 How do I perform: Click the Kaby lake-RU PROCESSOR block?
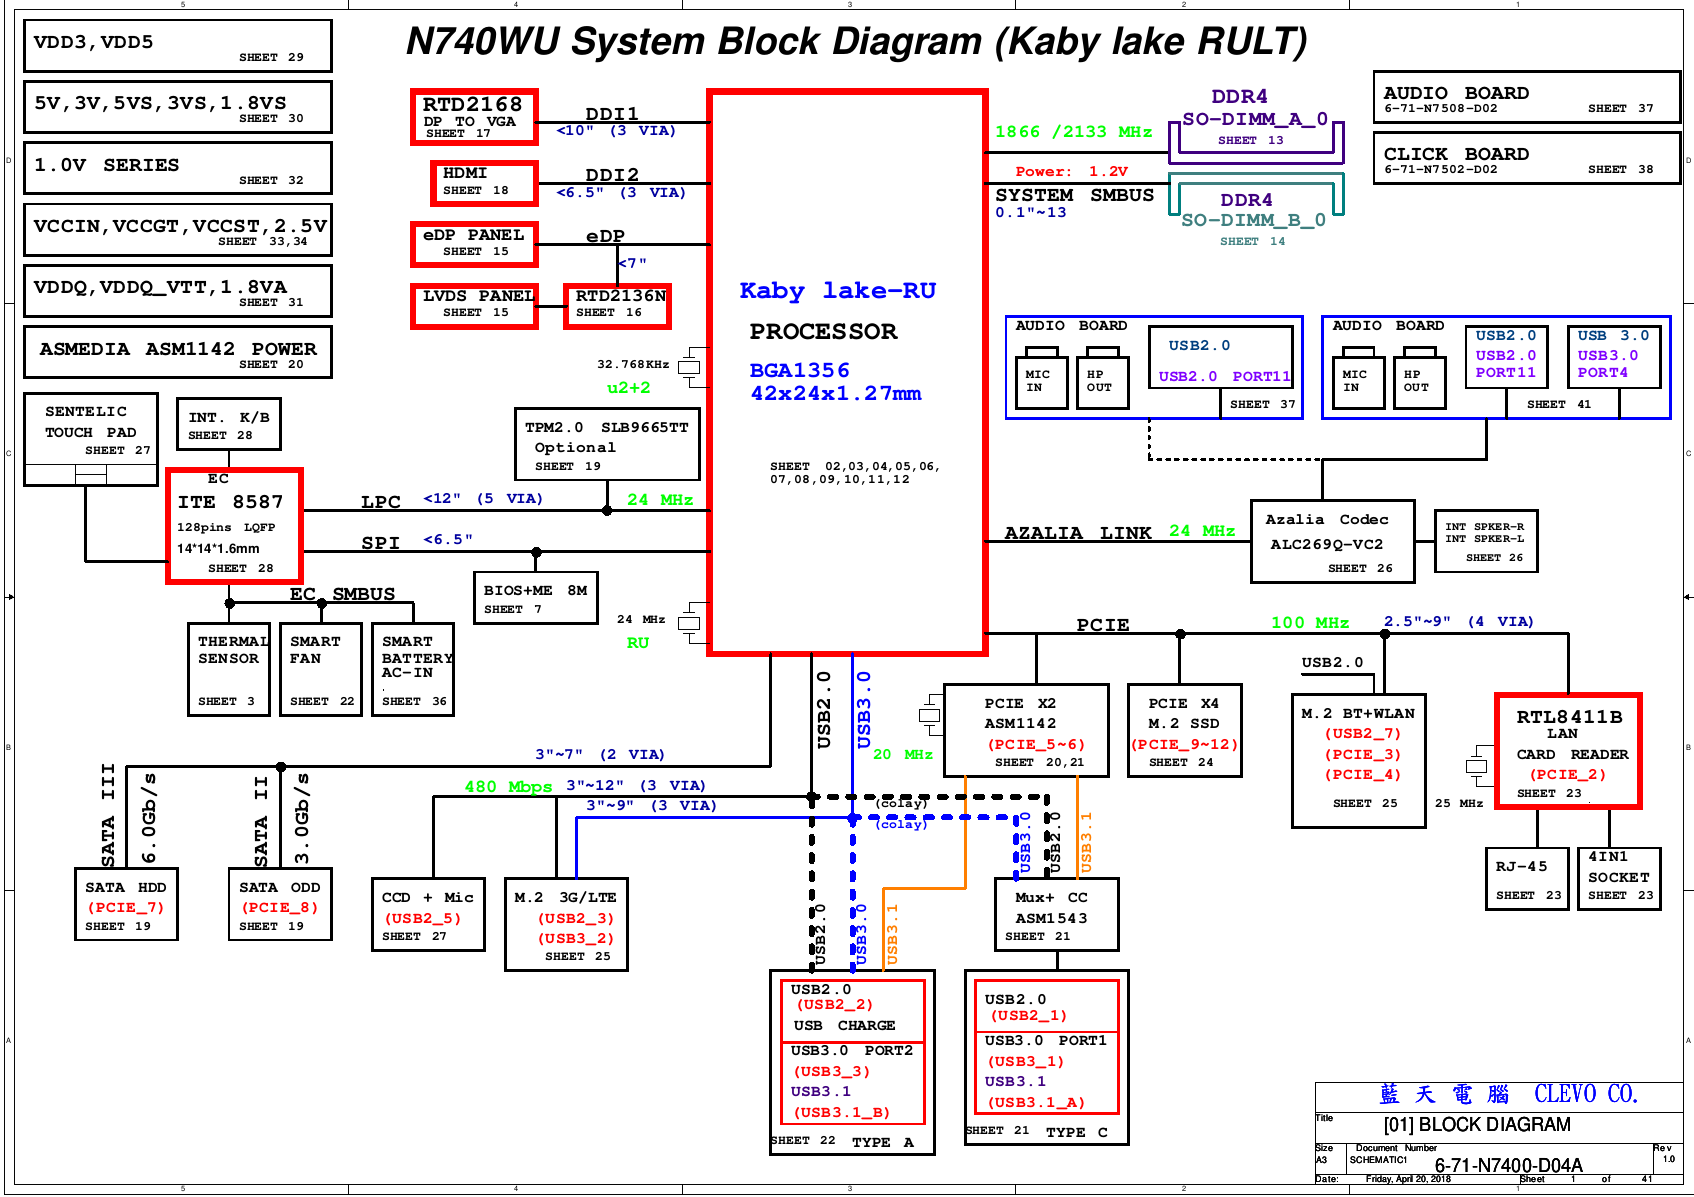pos(847,372)
